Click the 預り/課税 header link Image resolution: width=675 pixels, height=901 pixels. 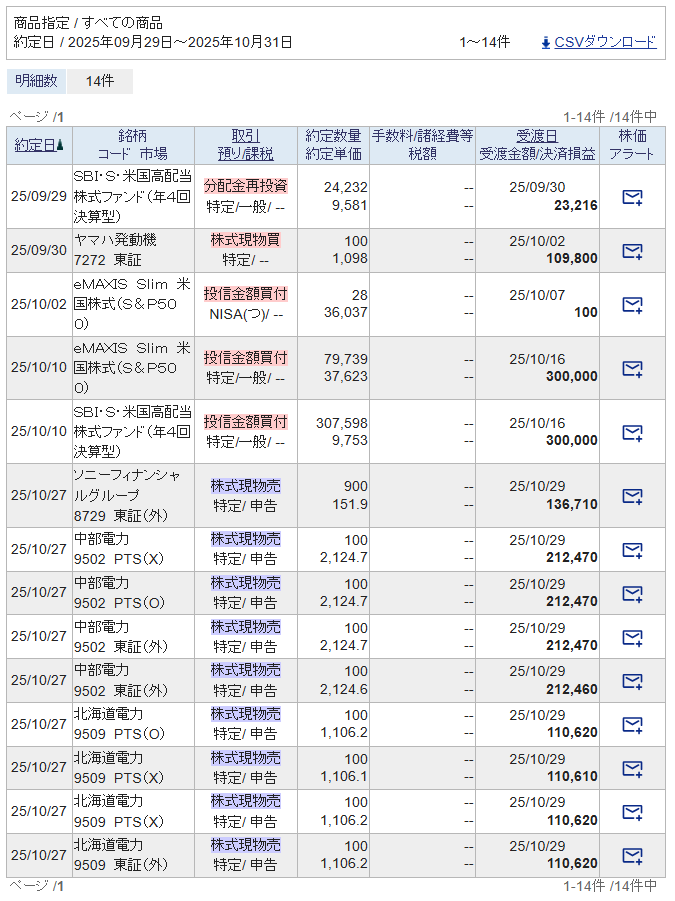coord(245,154)
